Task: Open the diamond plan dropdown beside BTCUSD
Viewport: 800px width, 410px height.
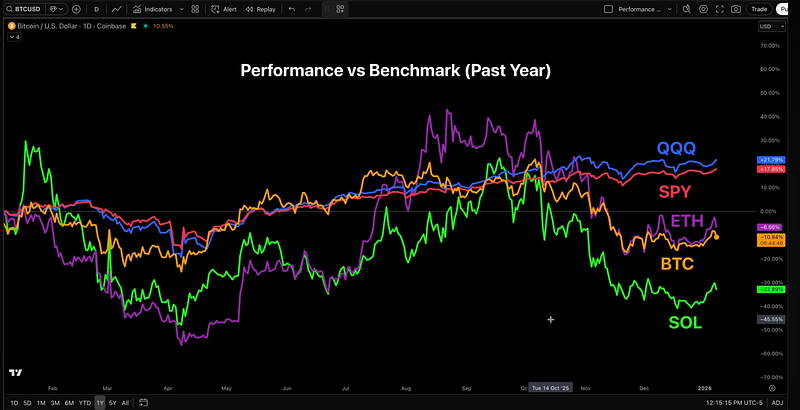Action: (56, 9)
